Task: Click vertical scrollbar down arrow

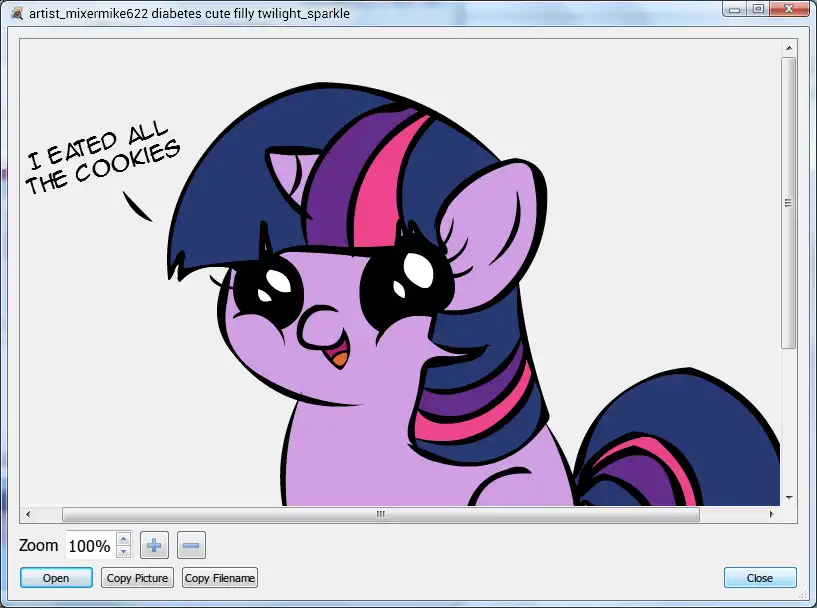Action: point(789,498)
